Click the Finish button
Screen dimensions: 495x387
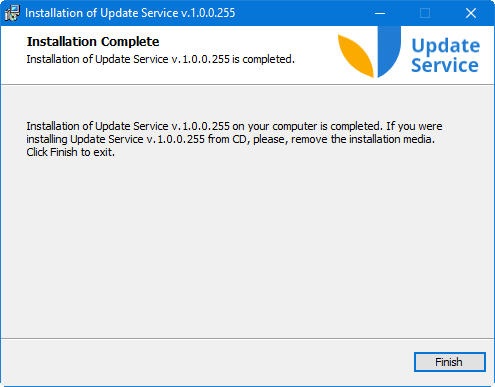[x=449, y=362]
